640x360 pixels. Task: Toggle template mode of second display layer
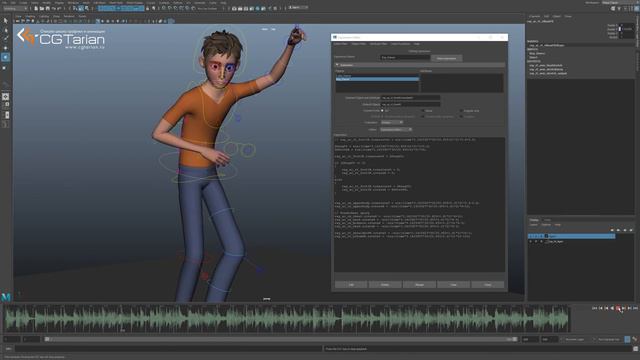coord(541,241)
